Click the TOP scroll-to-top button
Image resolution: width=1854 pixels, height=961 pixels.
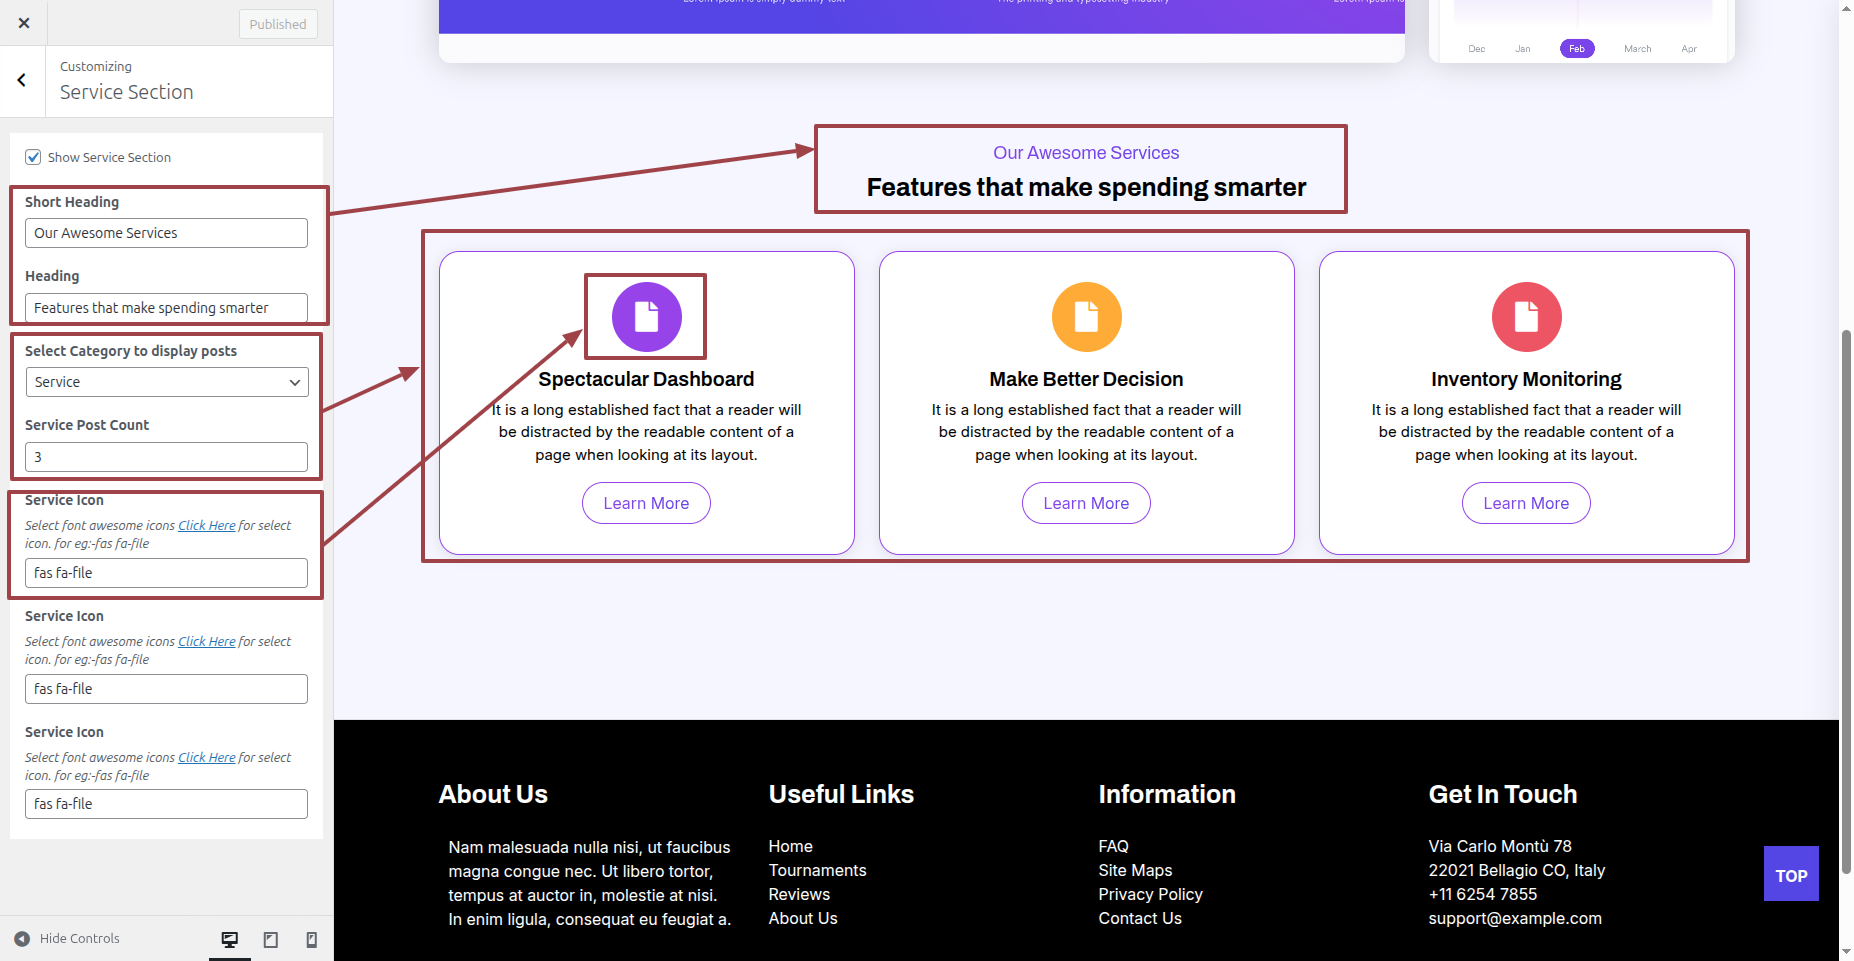(x=1790, y=875)
